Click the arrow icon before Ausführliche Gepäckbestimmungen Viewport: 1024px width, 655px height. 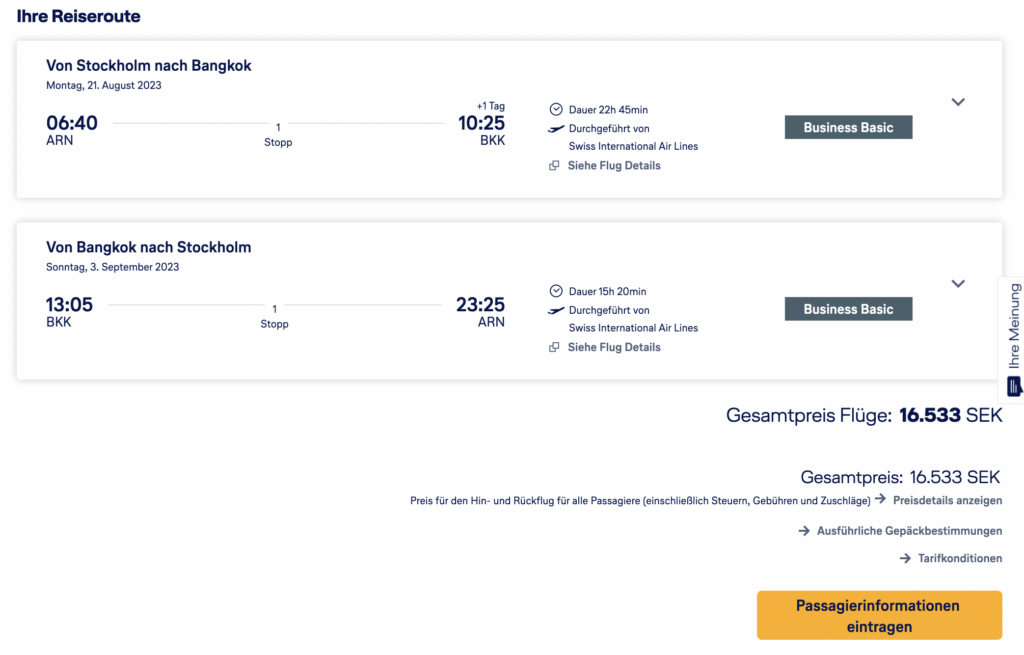[804, 531]
